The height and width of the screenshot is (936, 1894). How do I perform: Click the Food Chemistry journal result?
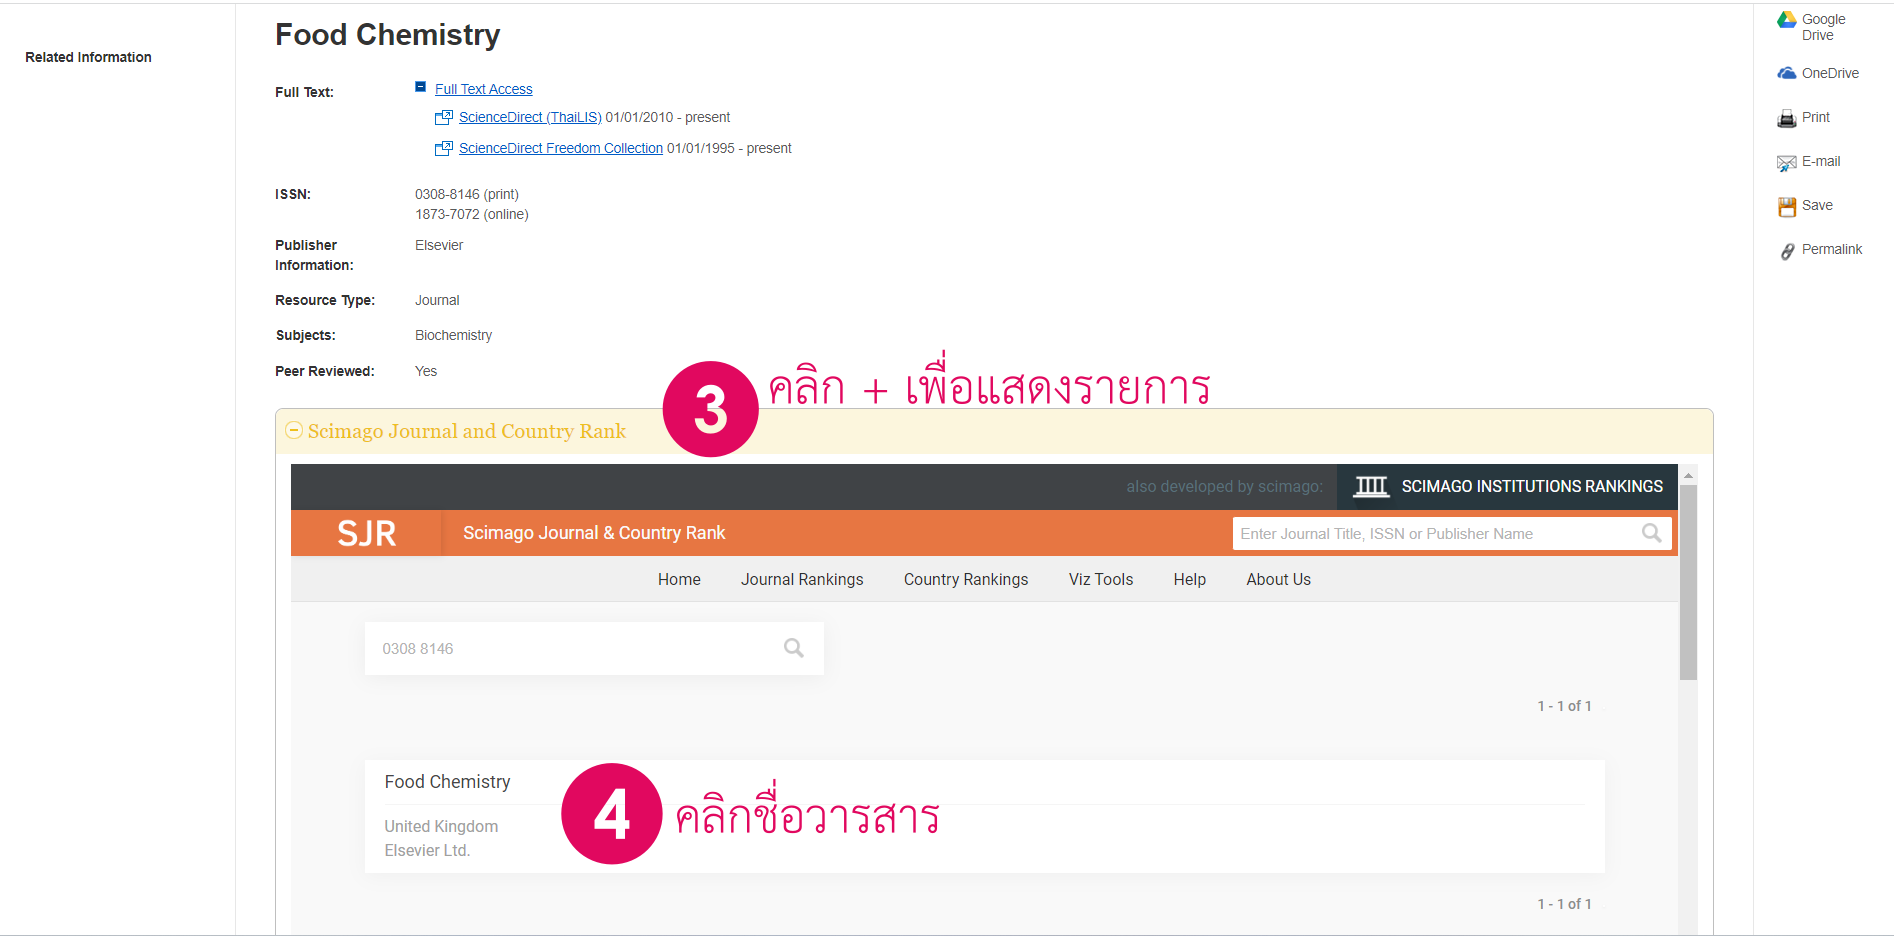point(447,782)
